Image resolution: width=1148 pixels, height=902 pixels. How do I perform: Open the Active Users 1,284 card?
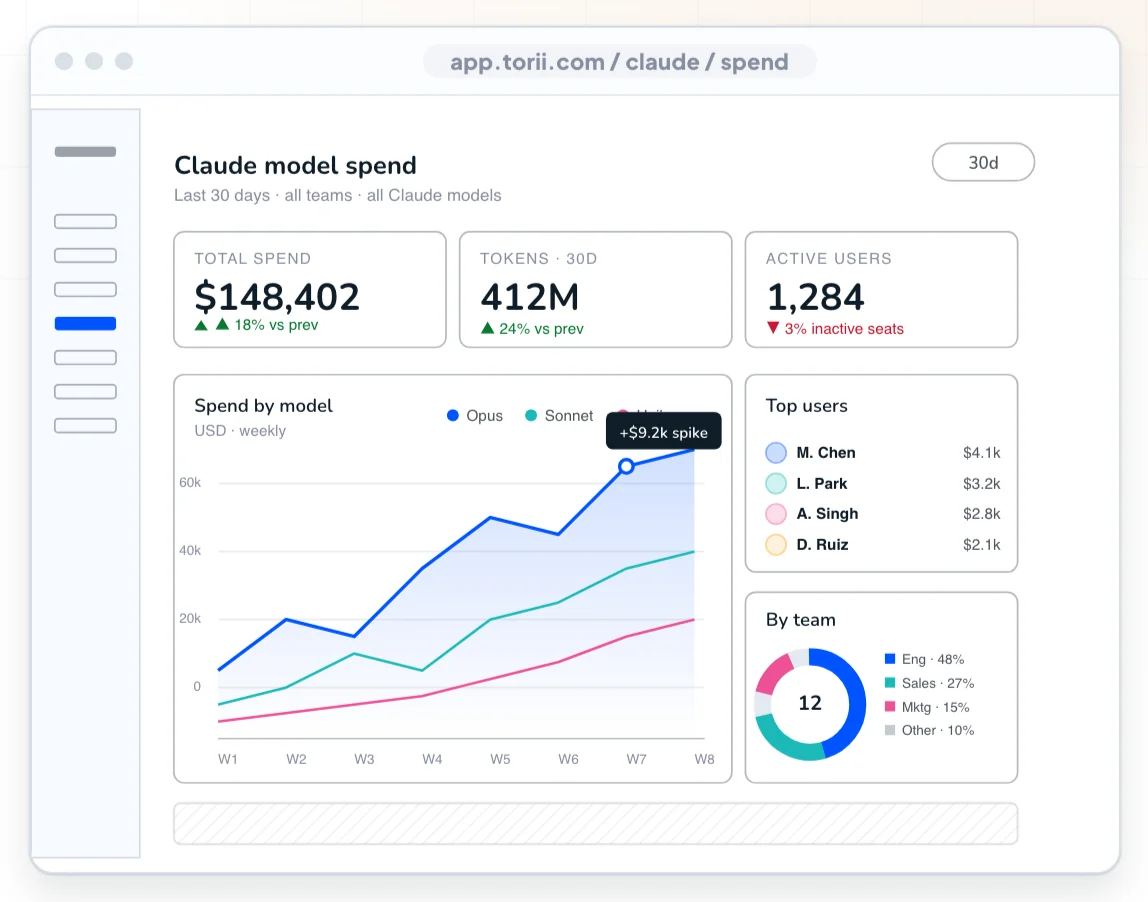[x=881, y=290]
